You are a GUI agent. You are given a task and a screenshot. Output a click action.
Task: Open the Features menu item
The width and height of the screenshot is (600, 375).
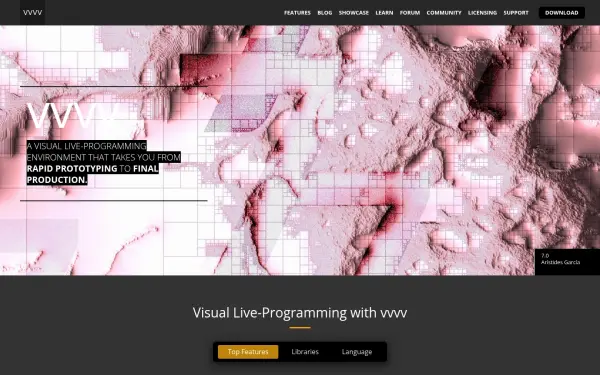click(297, 13)
